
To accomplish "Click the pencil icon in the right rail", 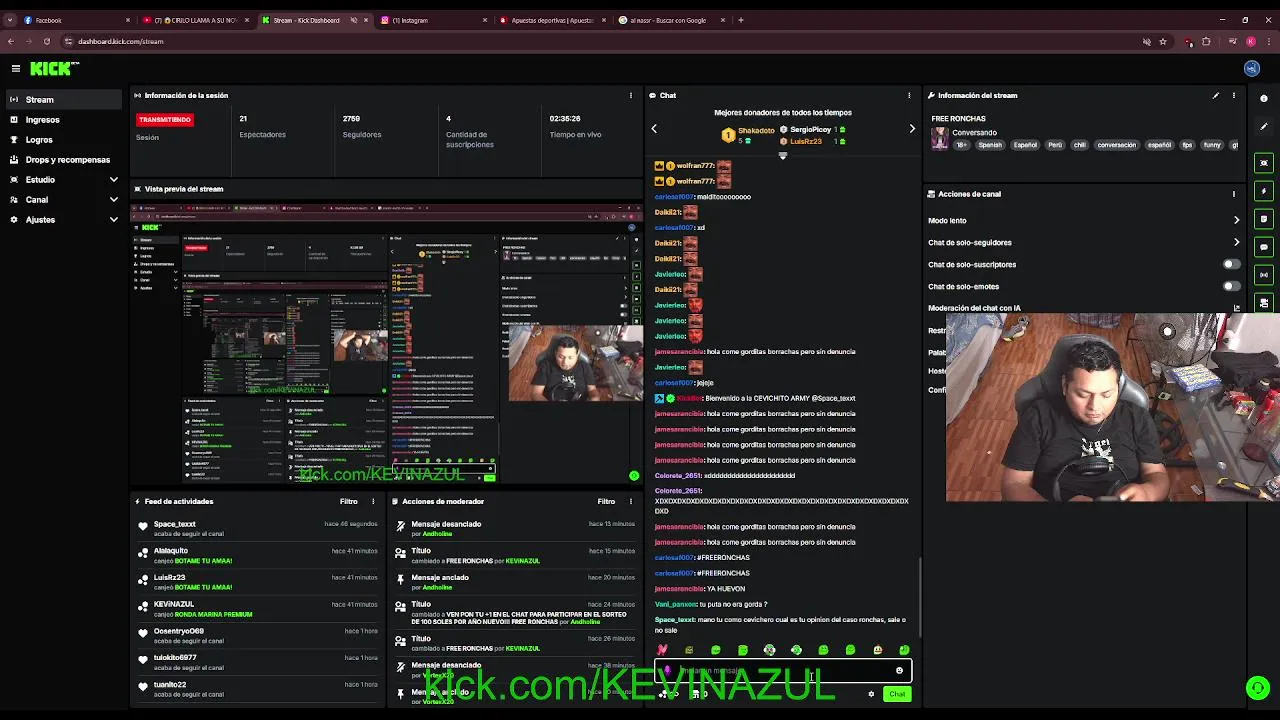I will [1264, 126].
